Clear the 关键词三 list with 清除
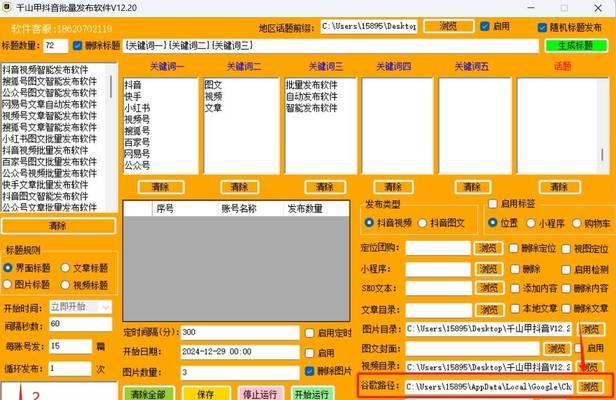Image resolution: width=616 pixels, height=400 pixels. pyautogui.click(x=325, y=187)
